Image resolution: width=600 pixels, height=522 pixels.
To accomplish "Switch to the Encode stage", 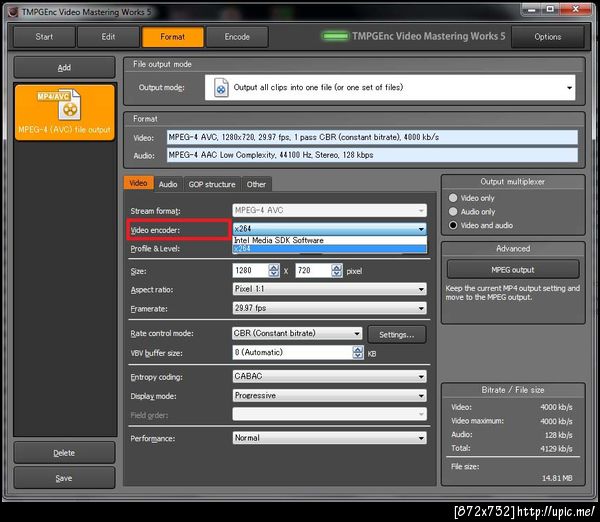I will (237, 37).
